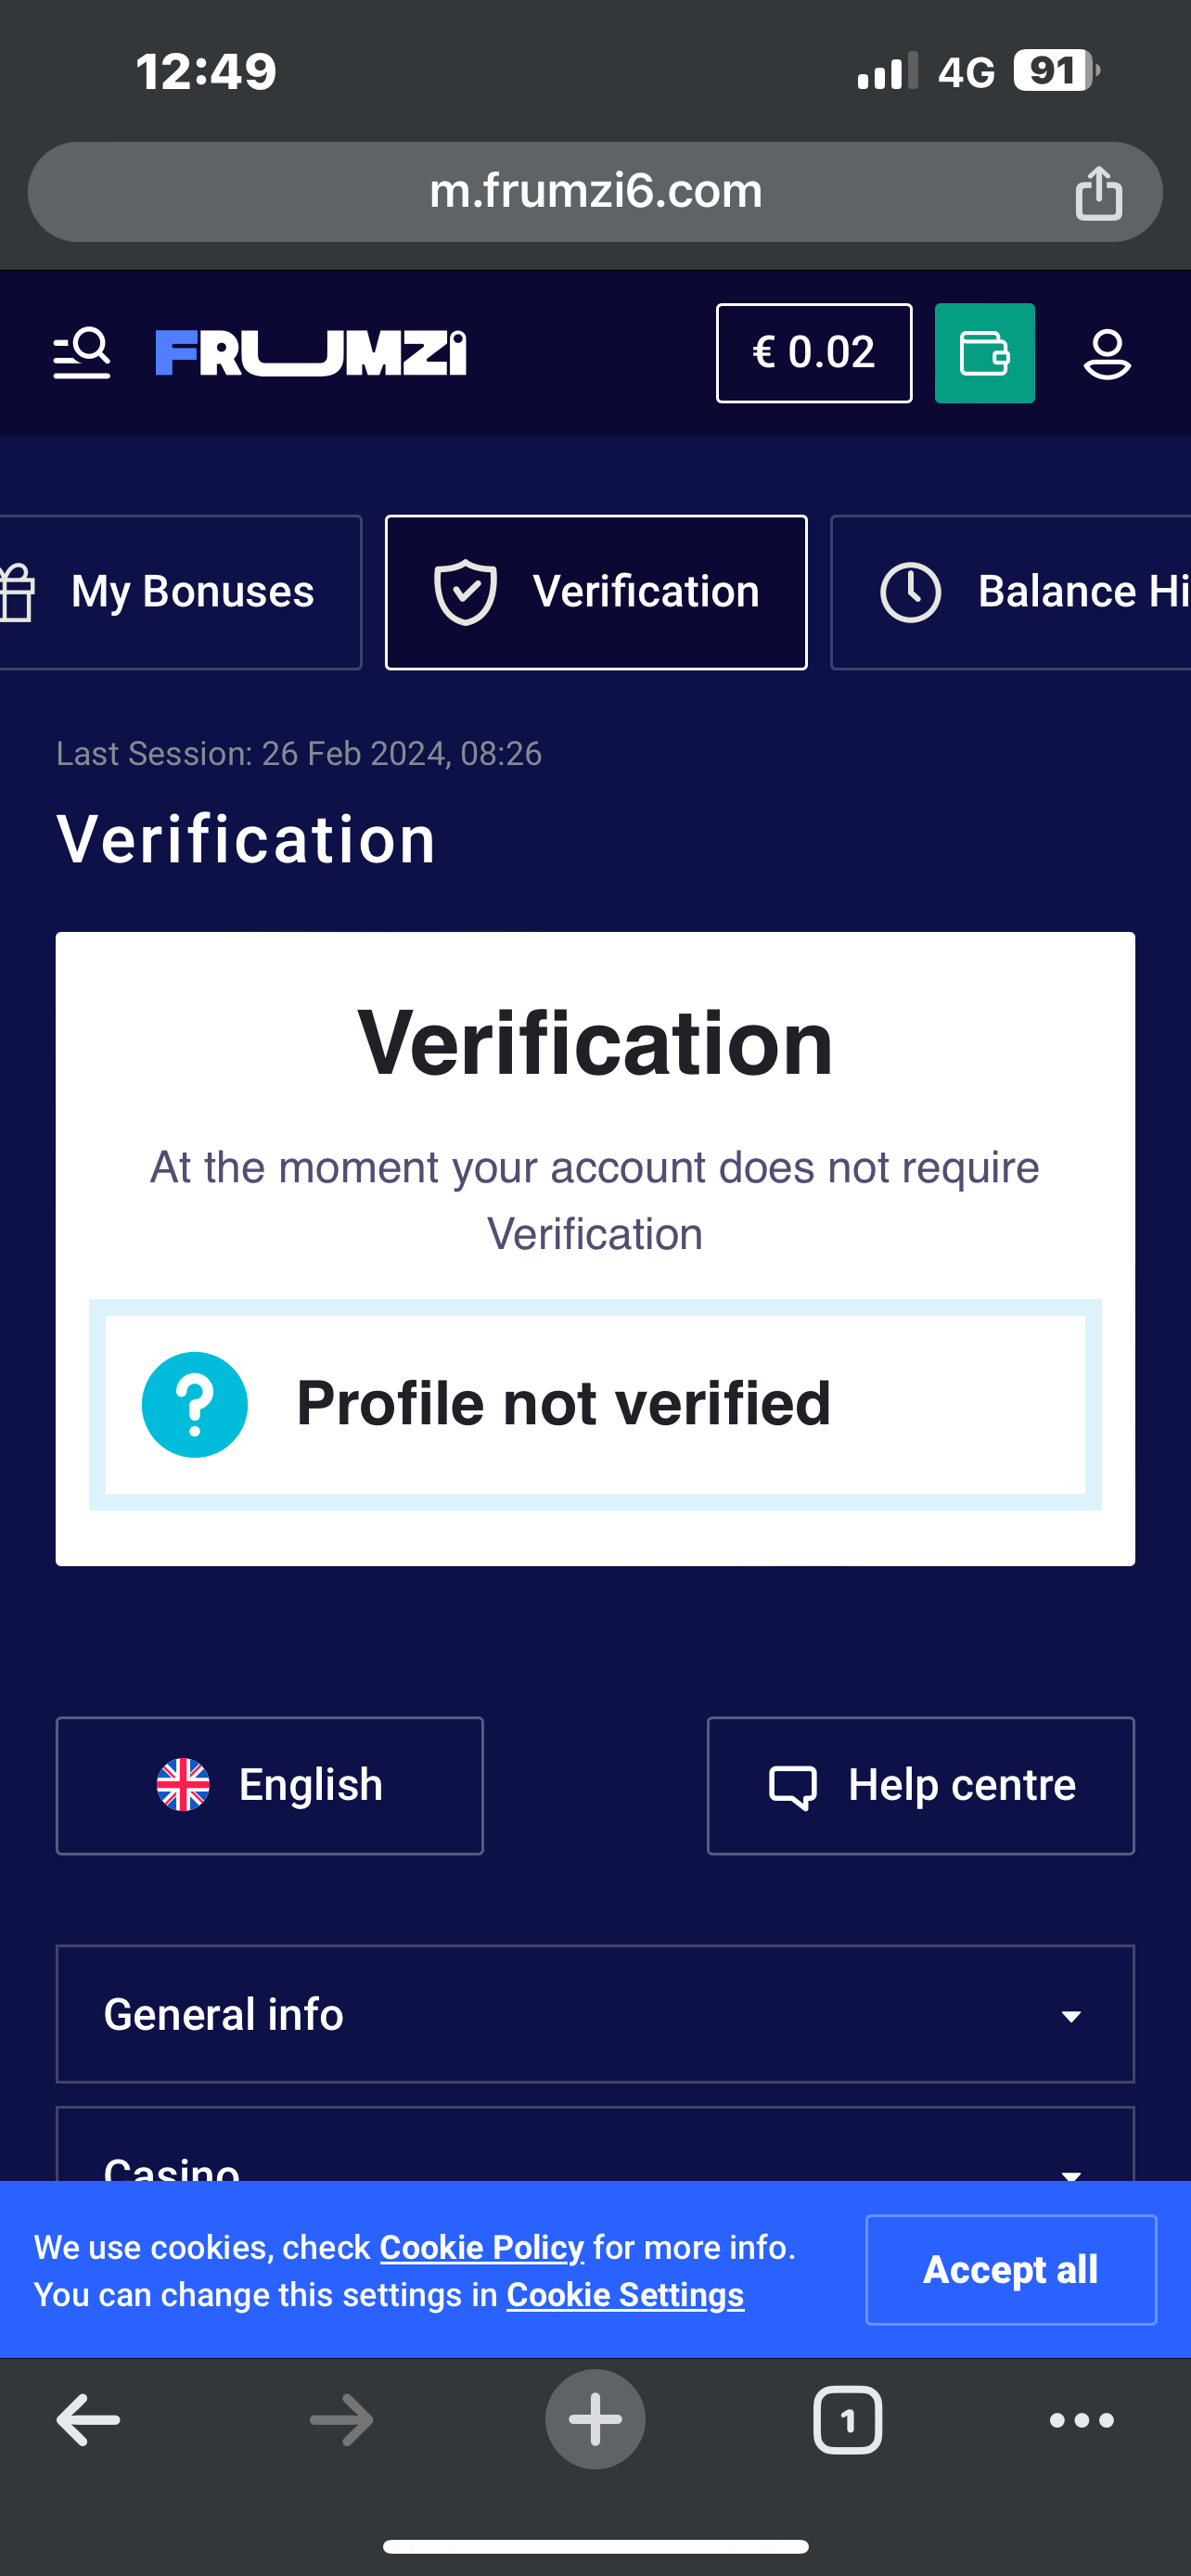This screenshot has height=2576, width=1191.
Task: Open the Cookie Policy link
Action: [x=481, y=2247]
